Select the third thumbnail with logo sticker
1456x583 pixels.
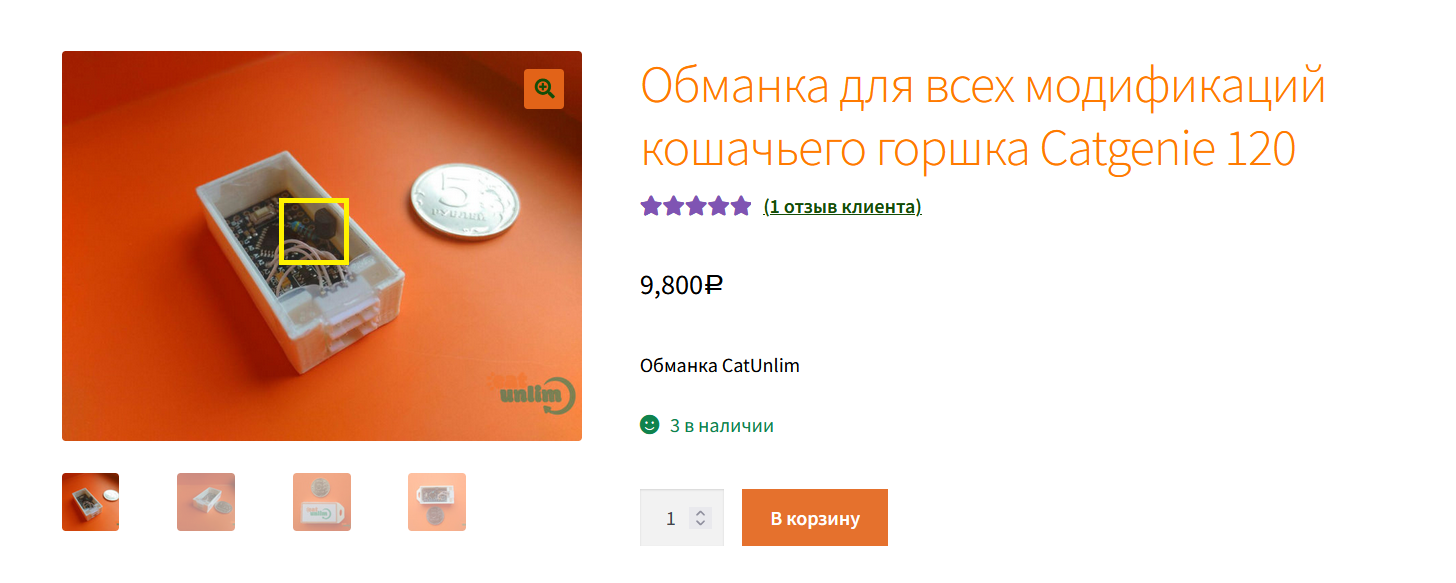click(x=322, y=502)
